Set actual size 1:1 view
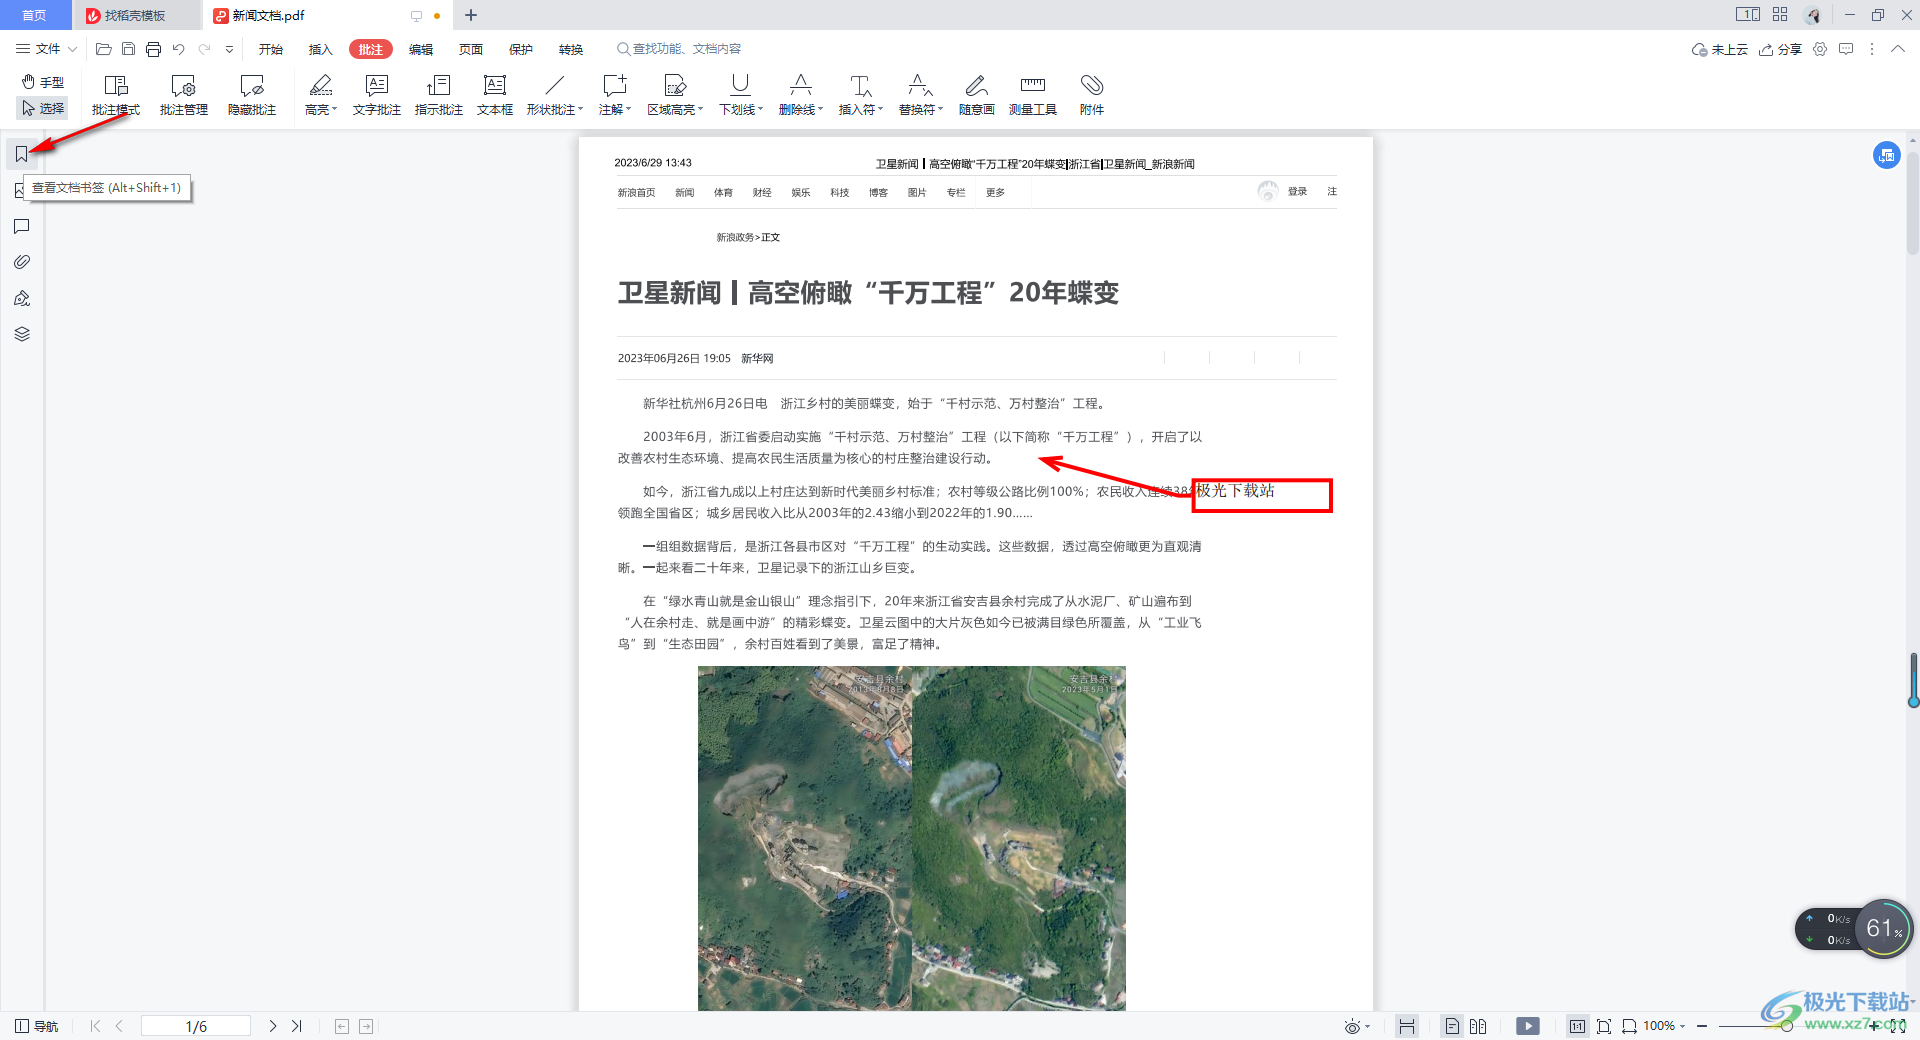The image size is (1920, 1040). [x=1577, y=1026]
